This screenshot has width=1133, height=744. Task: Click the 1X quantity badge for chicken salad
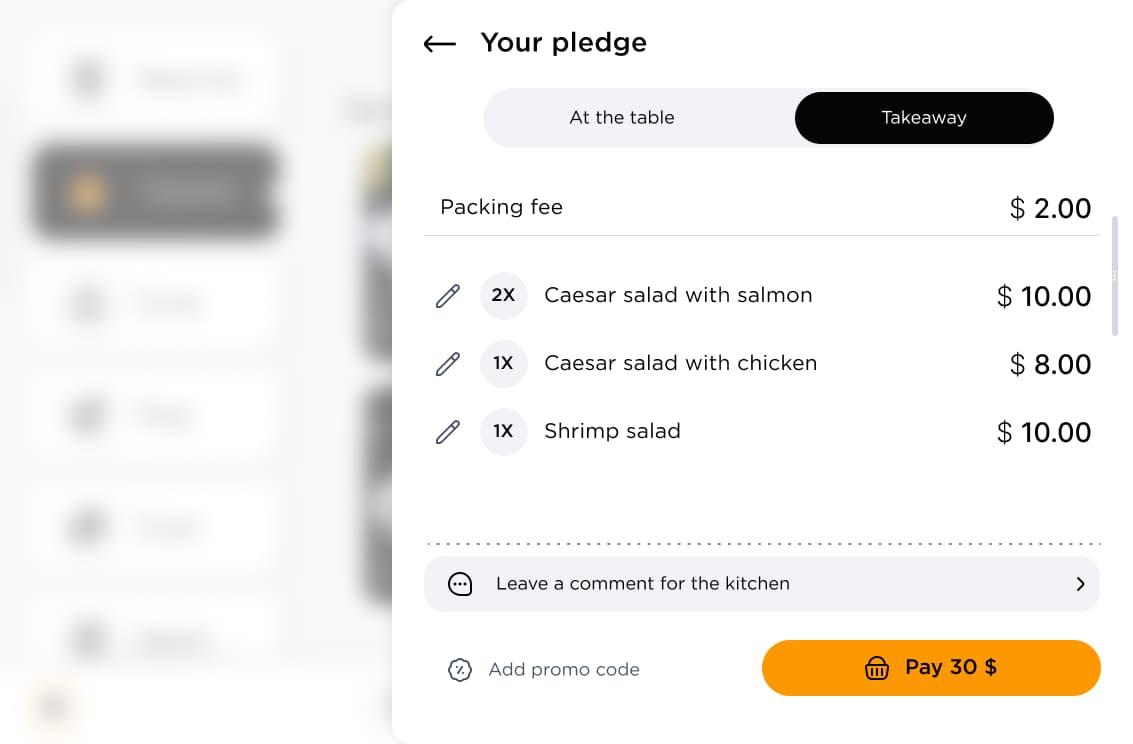pos(504,363)
